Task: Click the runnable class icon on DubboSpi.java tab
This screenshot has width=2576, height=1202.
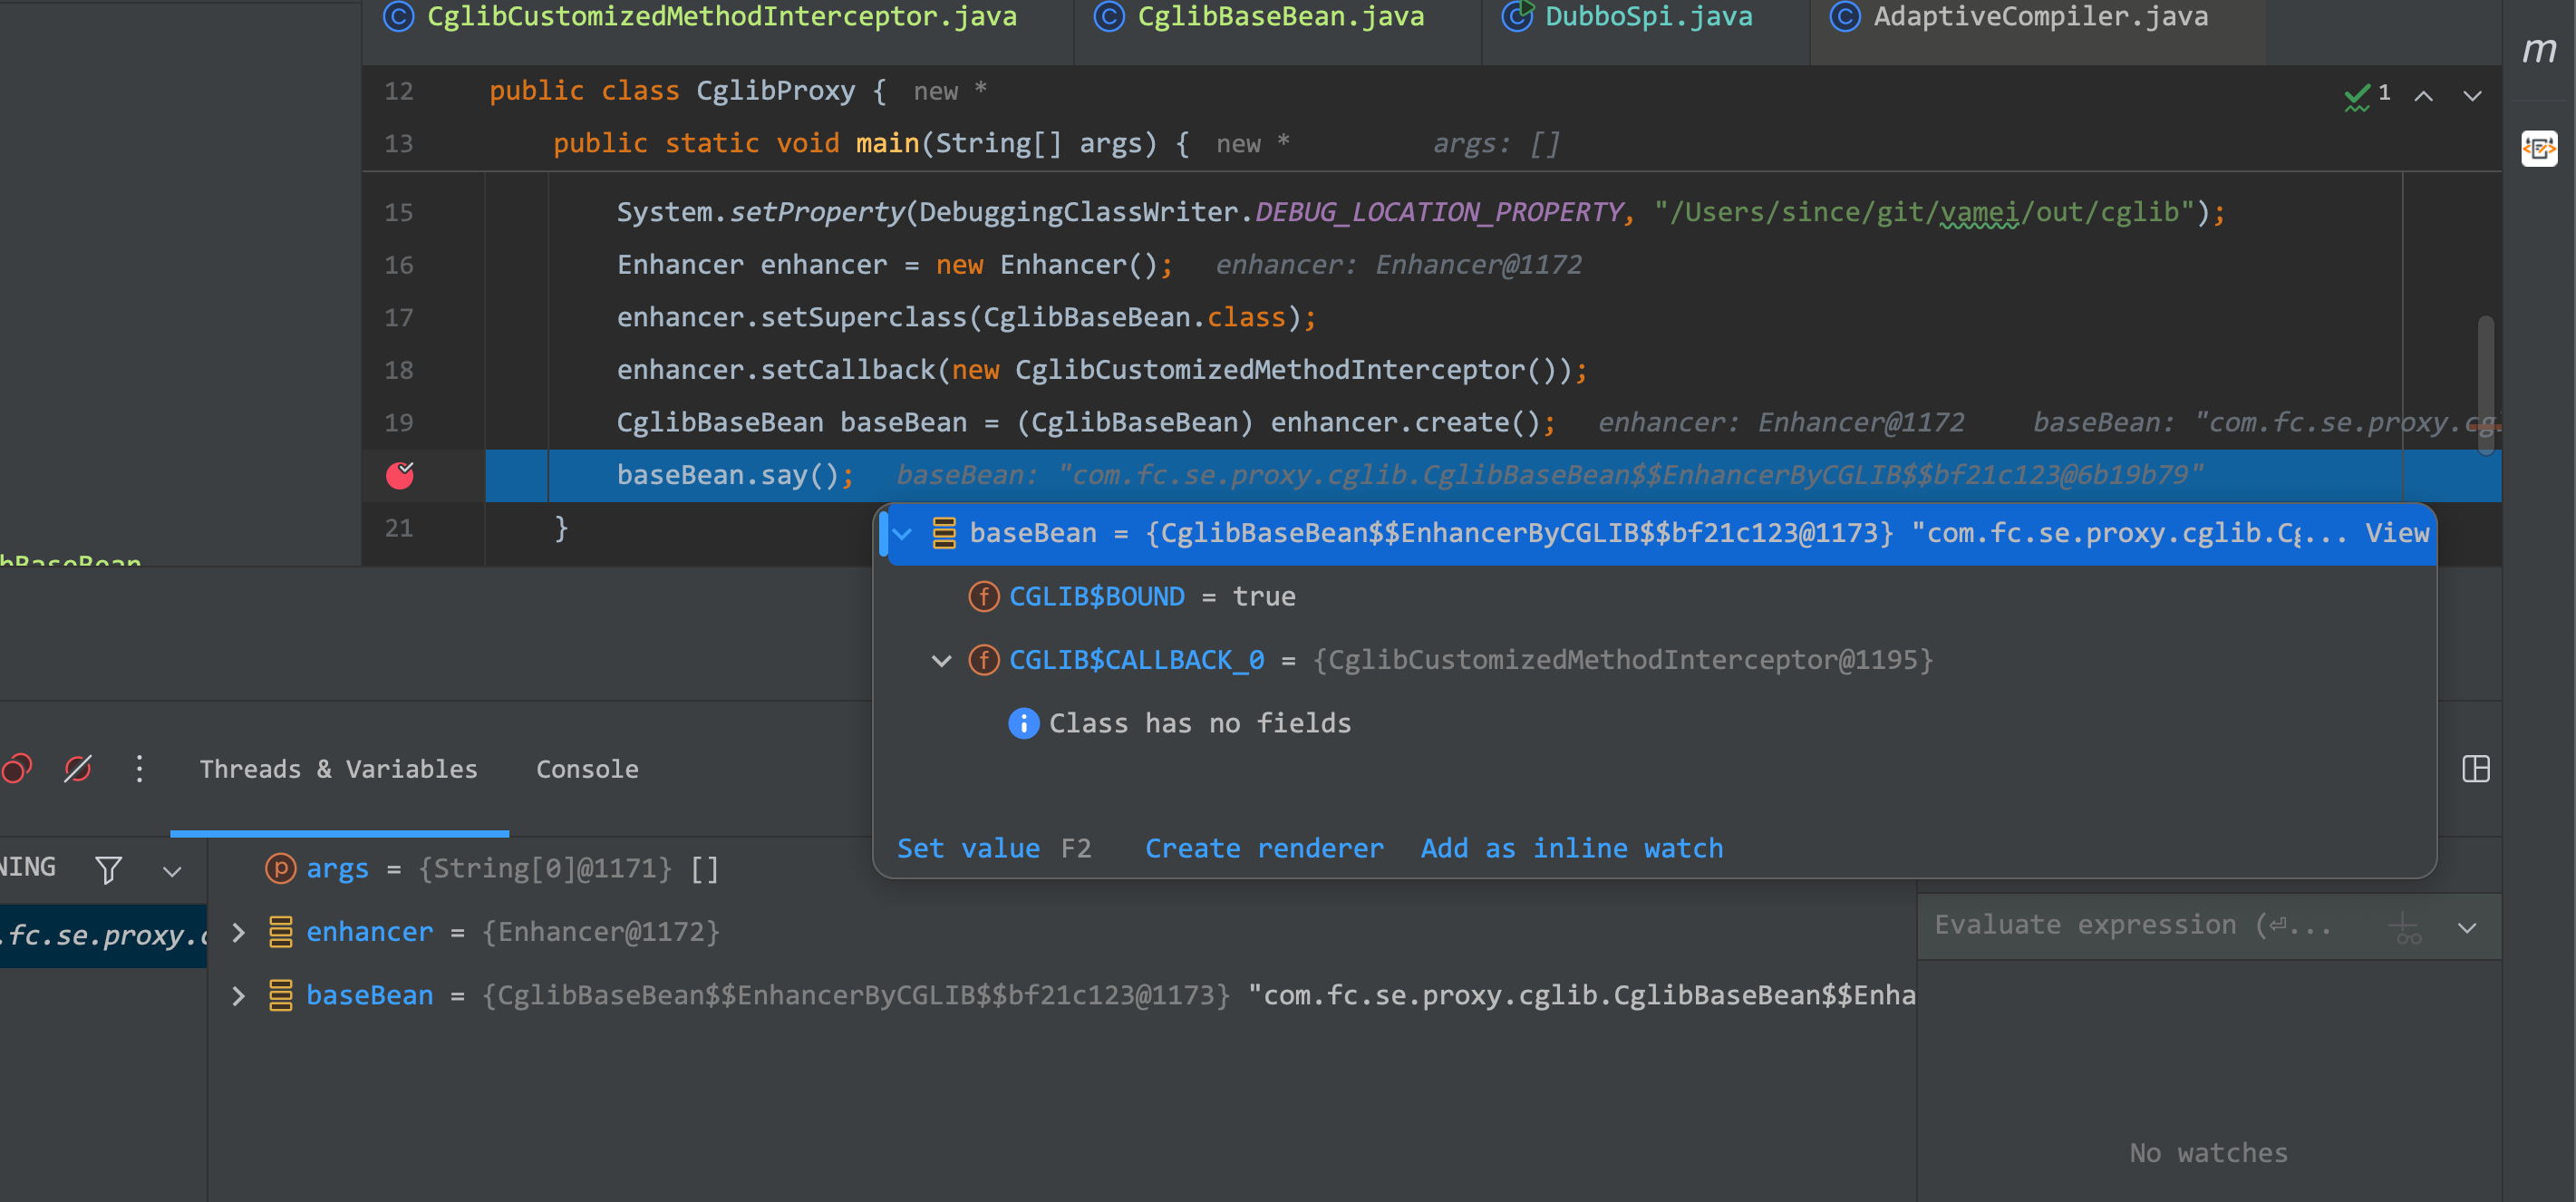Action: pyautogui.click(x=1516, y=17)
